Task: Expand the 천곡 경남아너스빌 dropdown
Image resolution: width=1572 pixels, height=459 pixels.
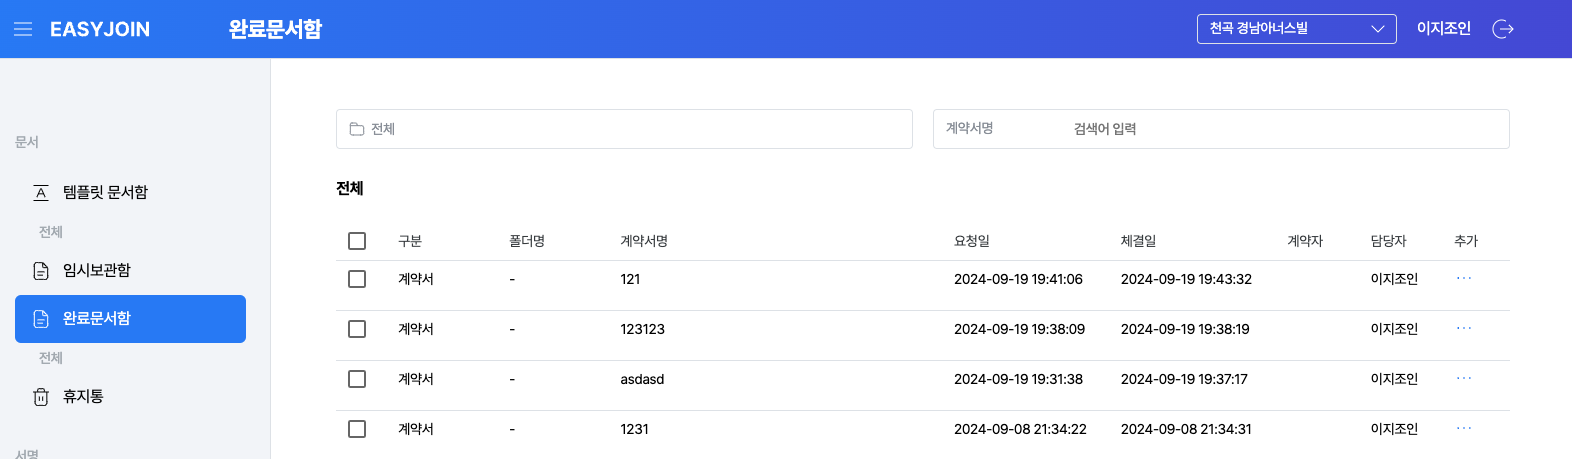Action: (x=1296, y=29)
